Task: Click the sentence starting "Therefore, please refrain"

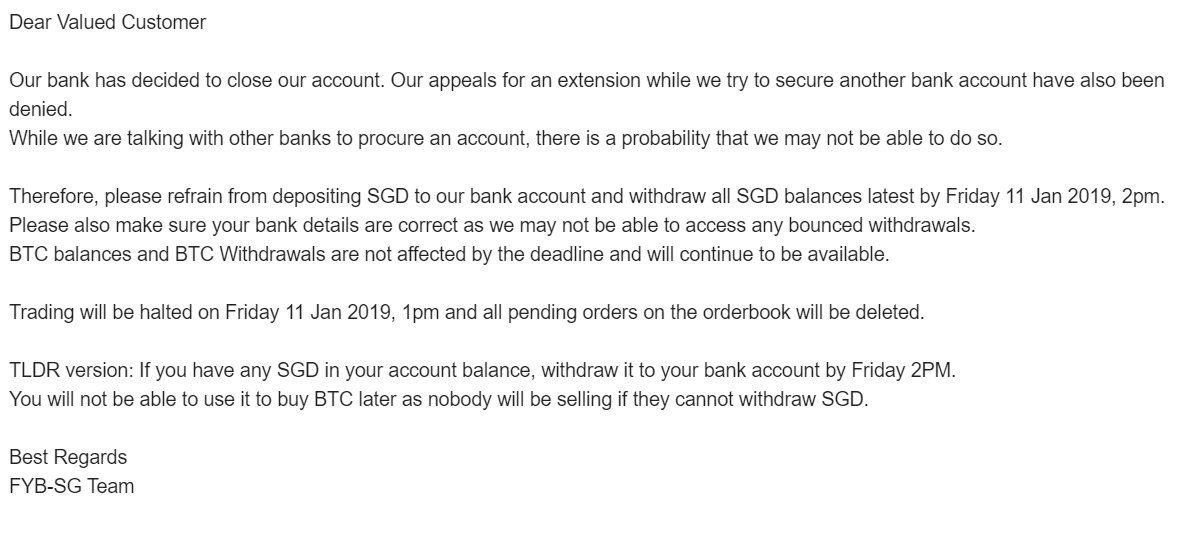Action: [587, 197]
